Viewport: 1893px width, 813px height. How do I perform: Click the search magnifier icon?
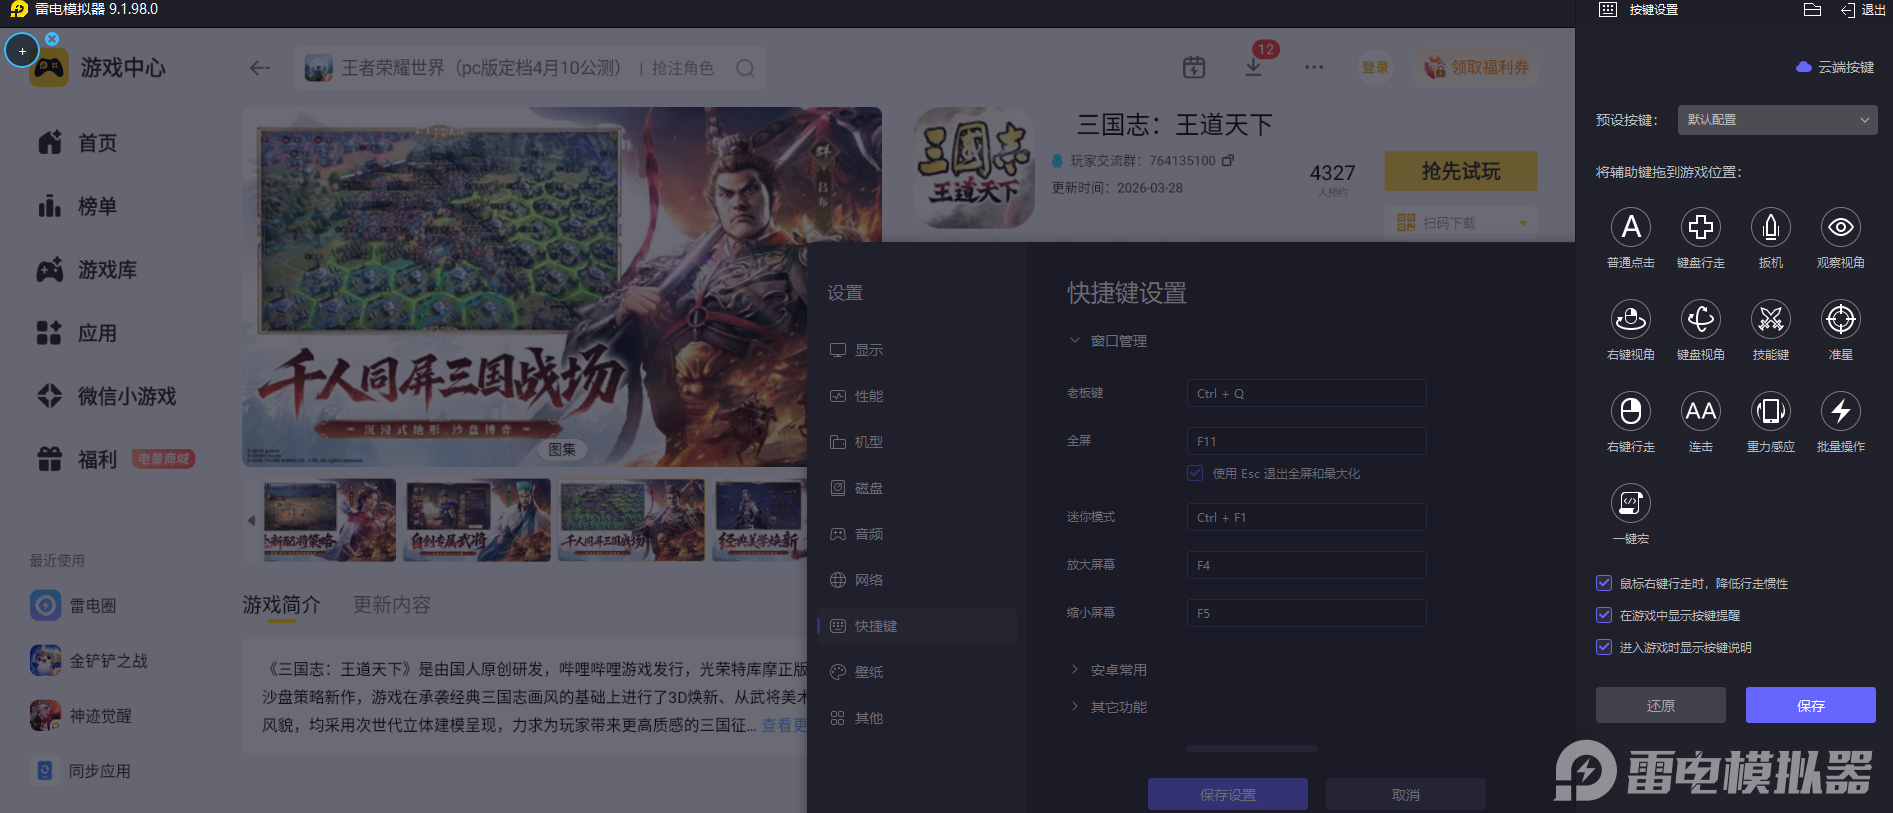[745, 68]
